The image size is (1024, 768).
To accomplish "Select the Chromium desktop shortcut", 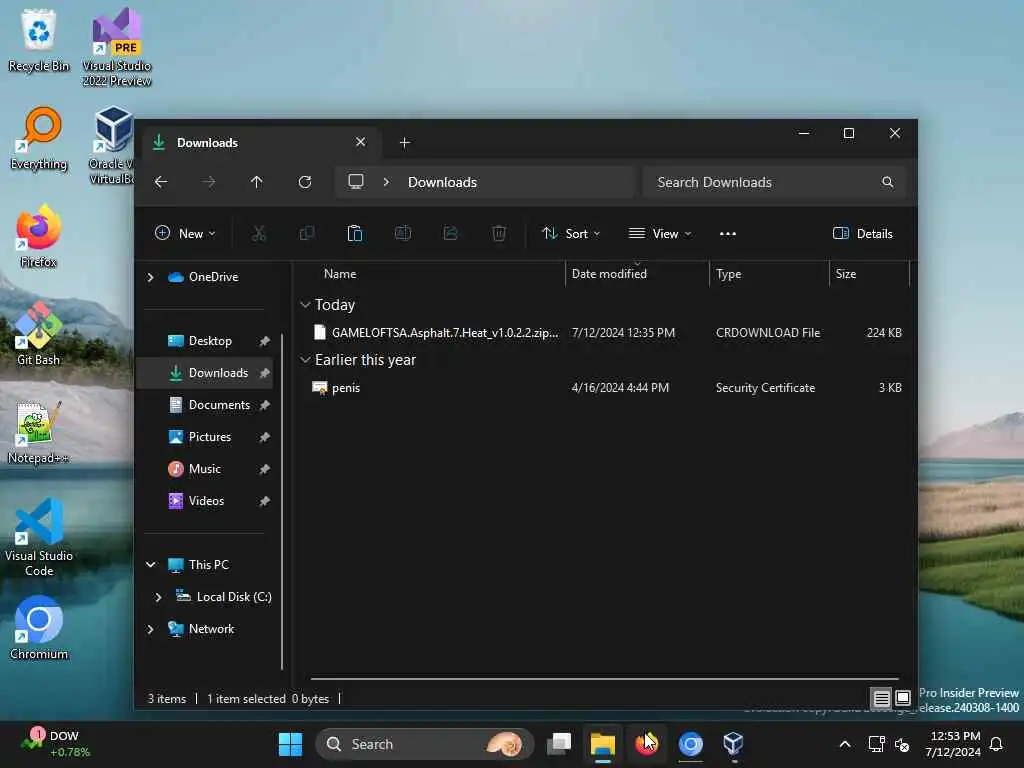I will (x=39, y=628).
